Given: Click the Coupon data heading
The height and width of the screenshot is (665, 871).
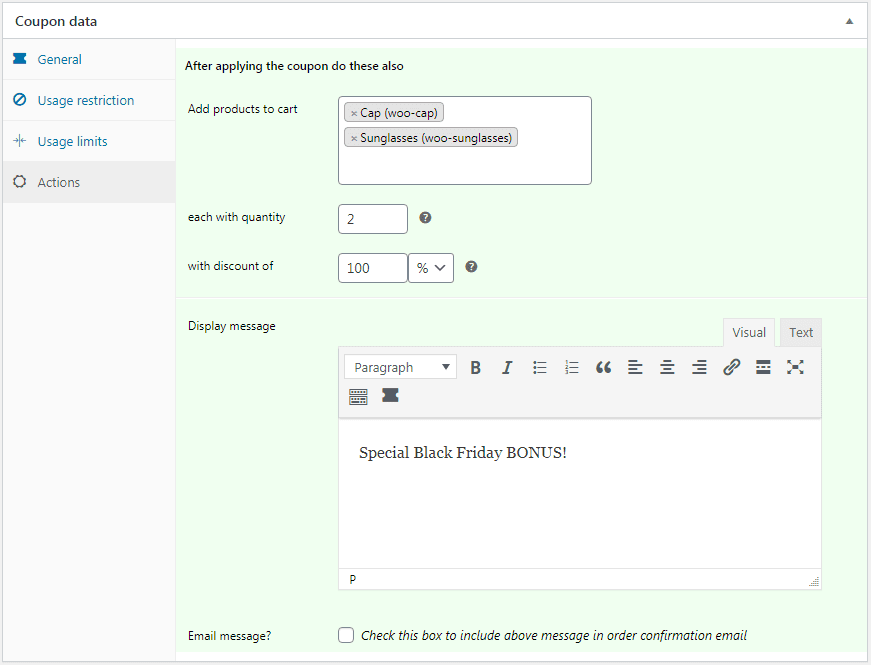Looking at the screenshot, I should (56, 21).
